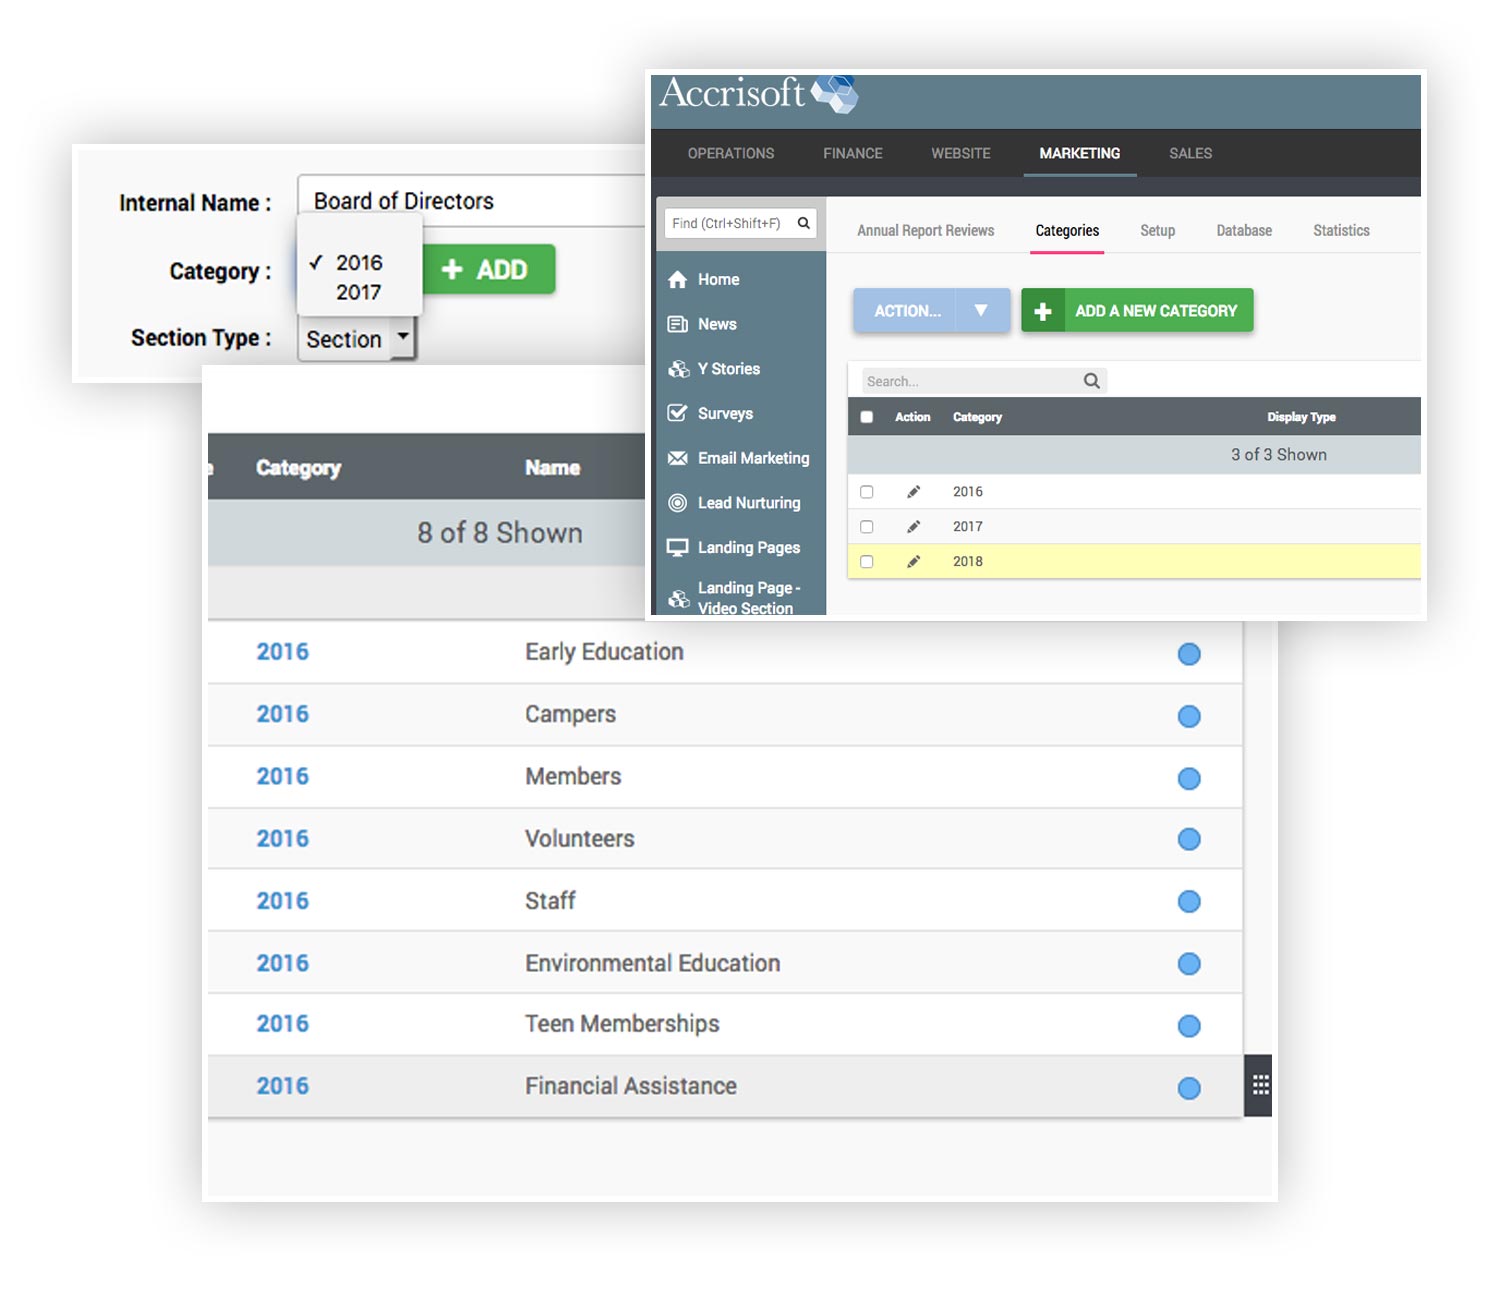Switch to the Statistics tab
The width and height of the screenshot is (1500, 1300).
click(x=1340, y=231)
